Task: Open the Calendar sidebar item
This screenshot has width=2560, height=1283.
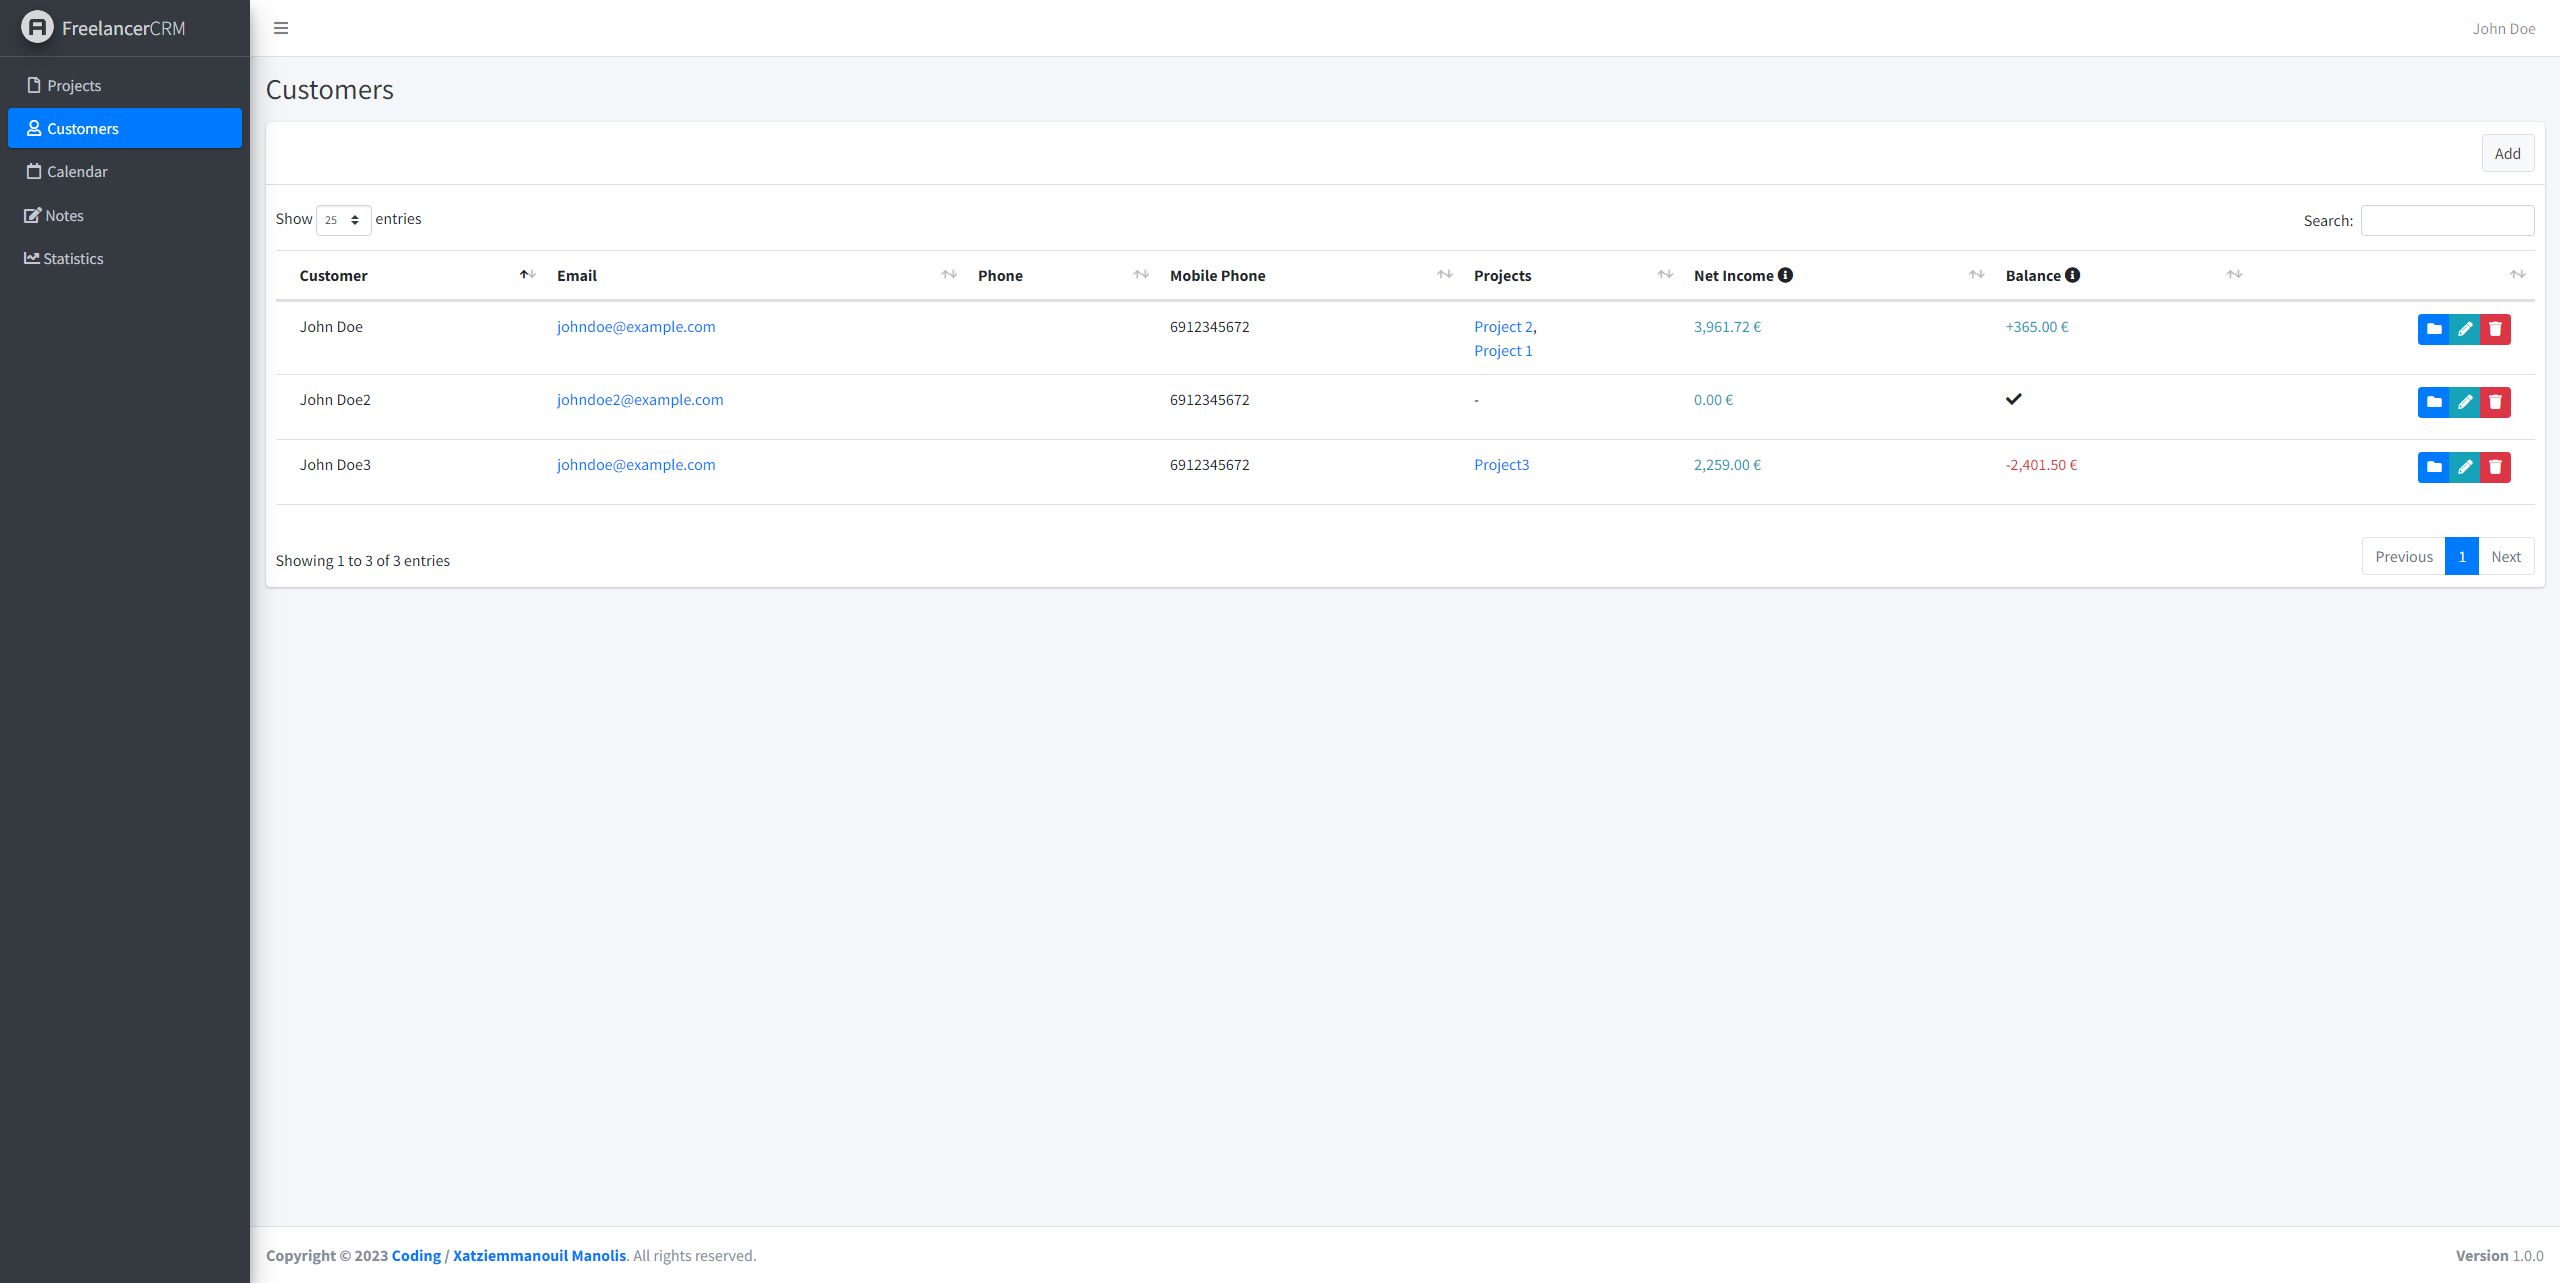Action: 77,172
